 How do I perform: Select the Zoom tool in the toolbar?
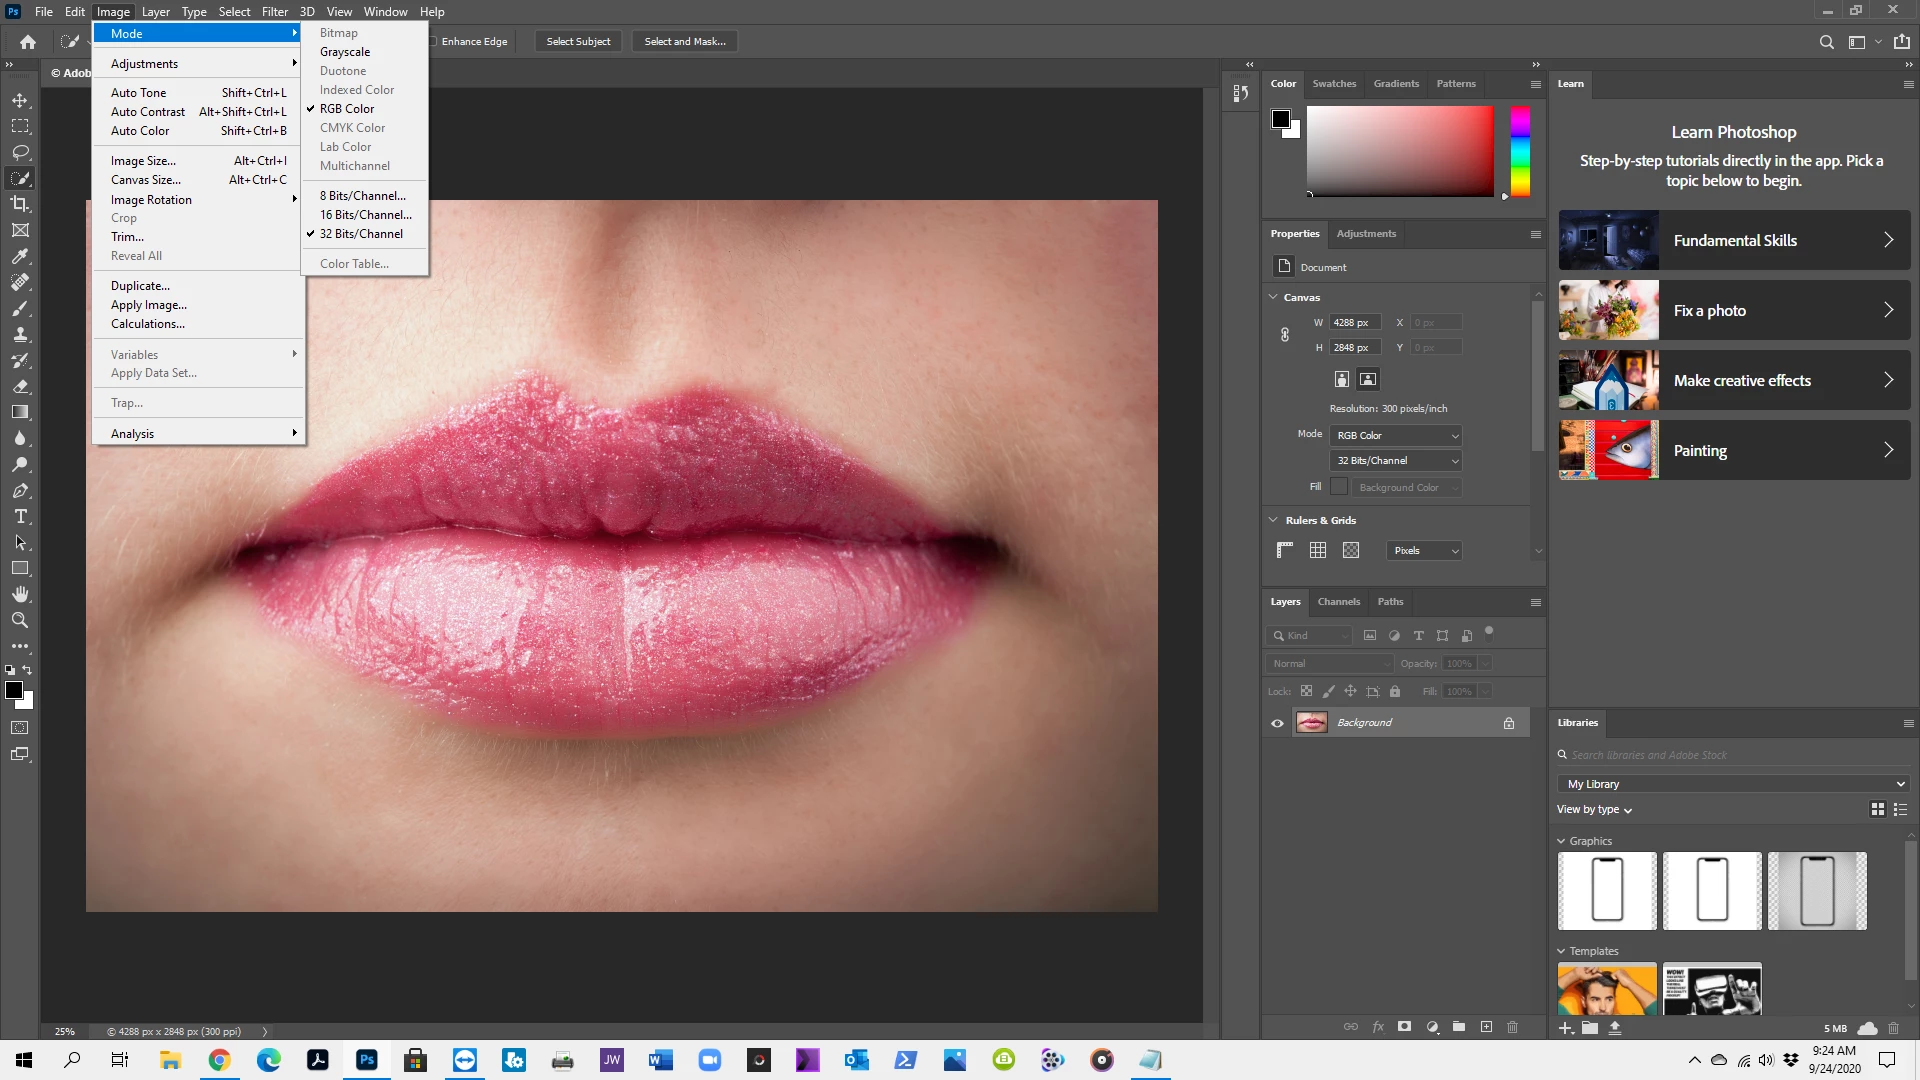(x=20, y=620)
